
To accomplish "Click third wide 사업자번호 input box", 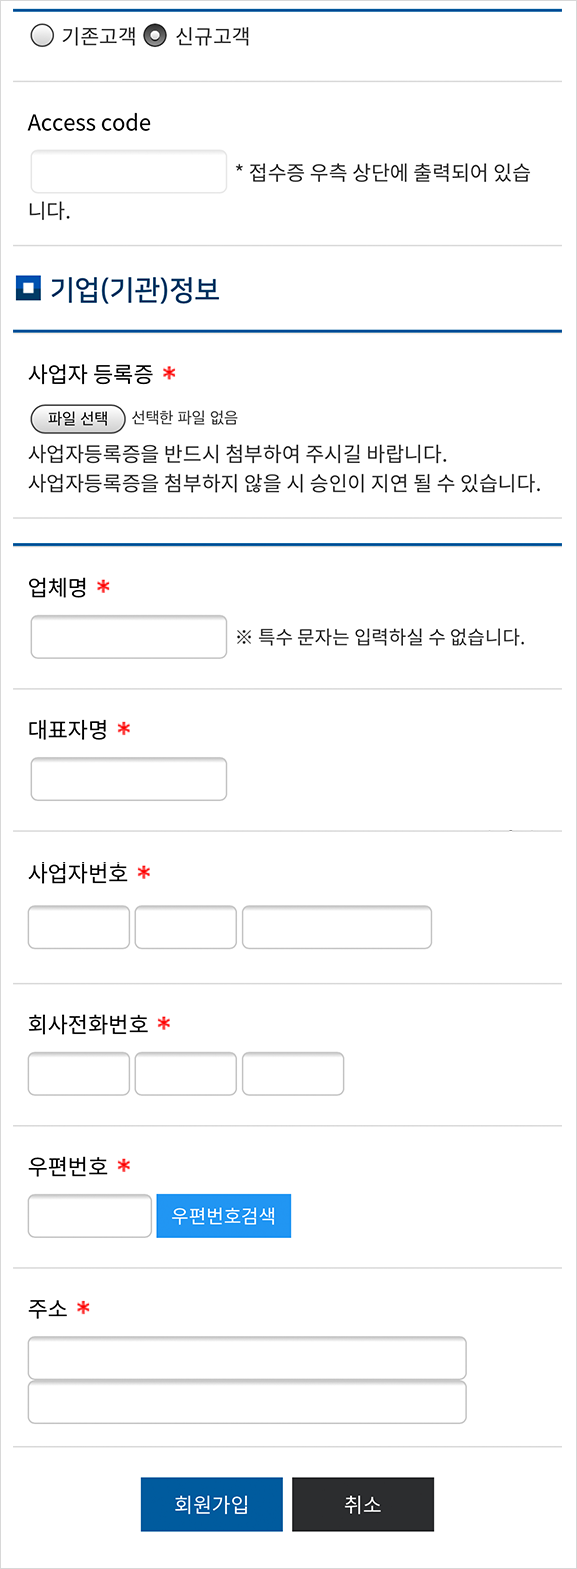I will (337, 927).
